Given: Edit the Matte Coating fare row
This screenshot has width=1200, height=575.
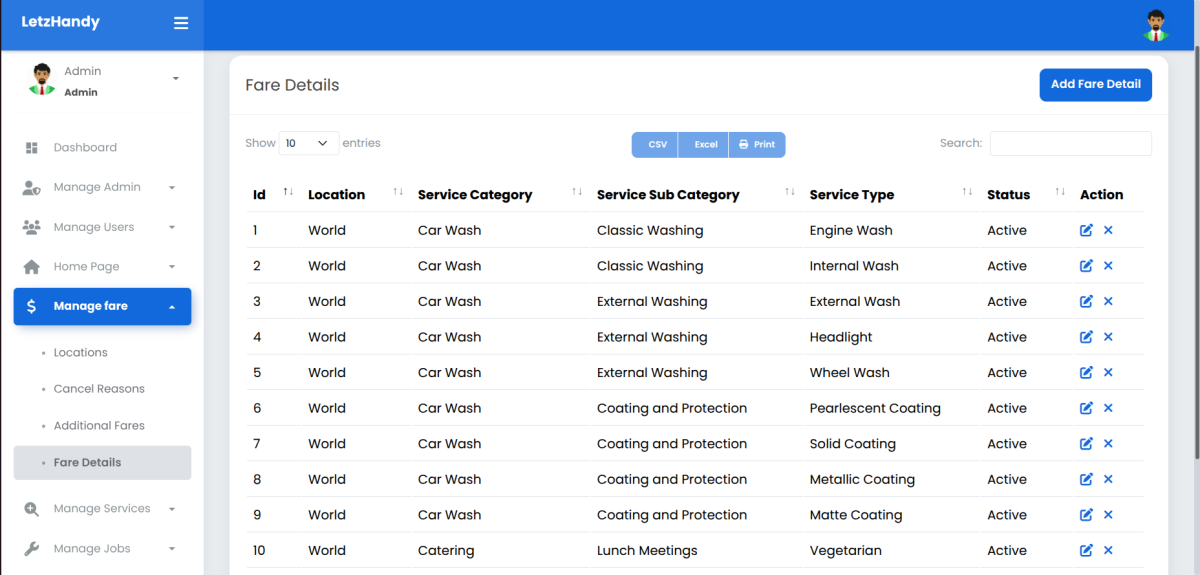Looking at the screenshot, I should [1086, 515].
